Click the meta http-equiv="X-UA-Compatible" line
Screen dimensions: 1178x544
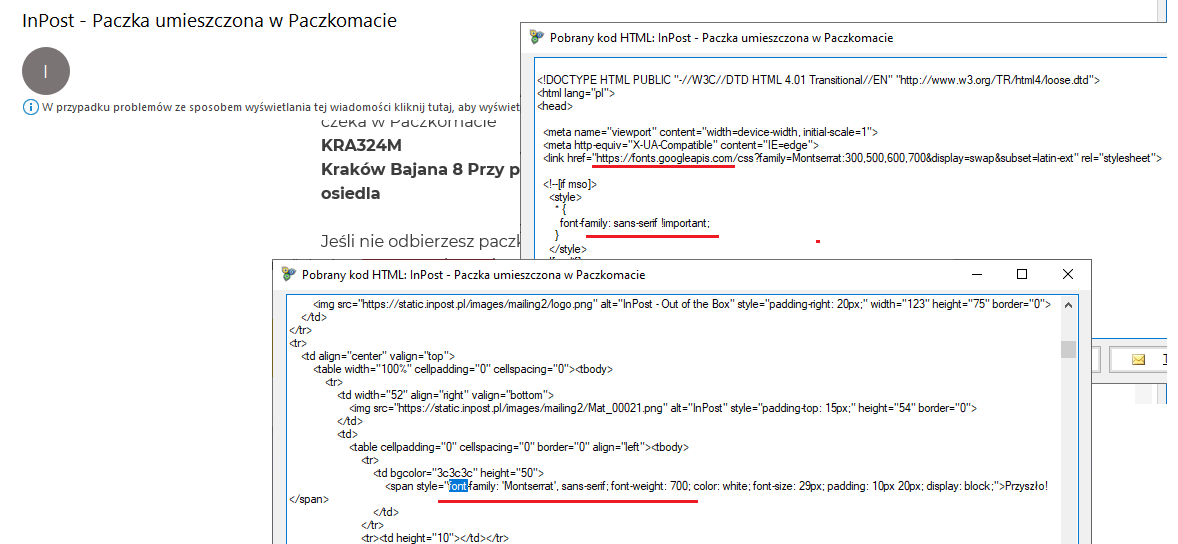pos(681,145)
